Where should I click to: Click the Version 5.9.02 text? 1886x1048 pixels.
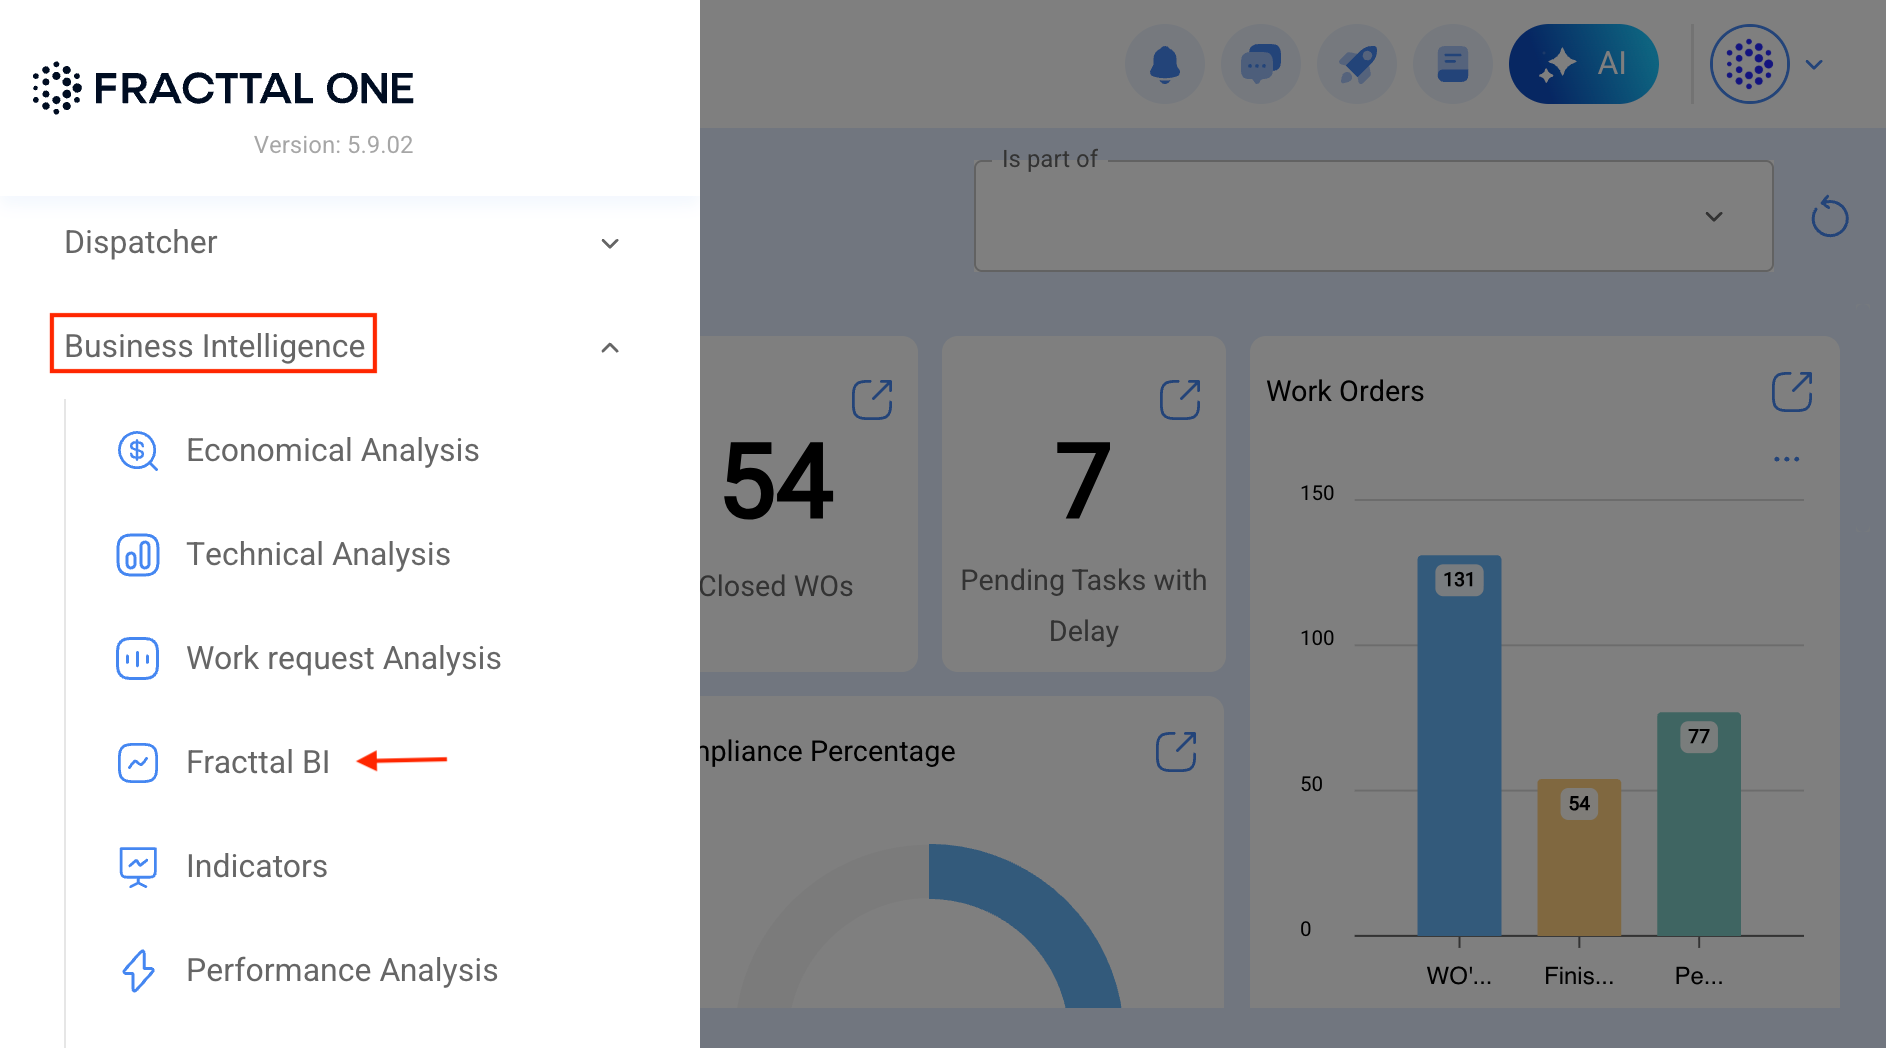click(x=333, y=145)
